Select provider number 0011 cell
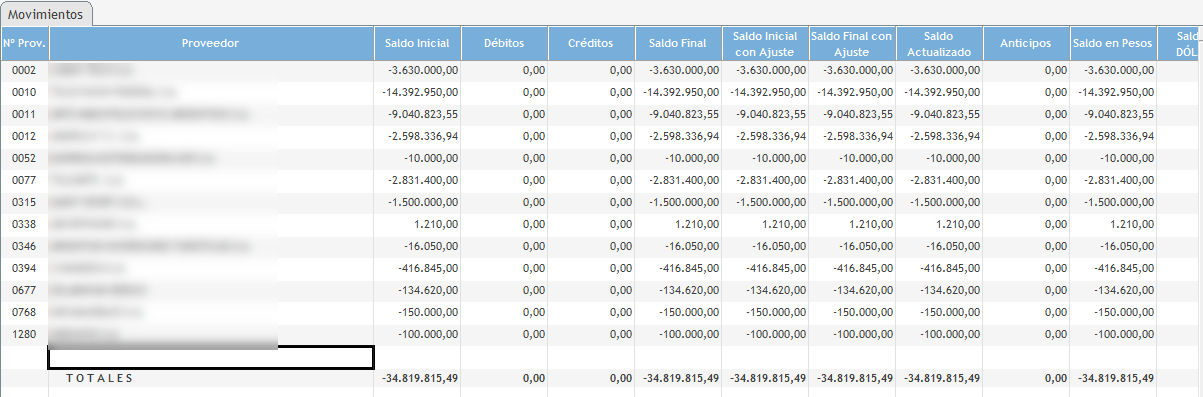 (x=24, y=114)
